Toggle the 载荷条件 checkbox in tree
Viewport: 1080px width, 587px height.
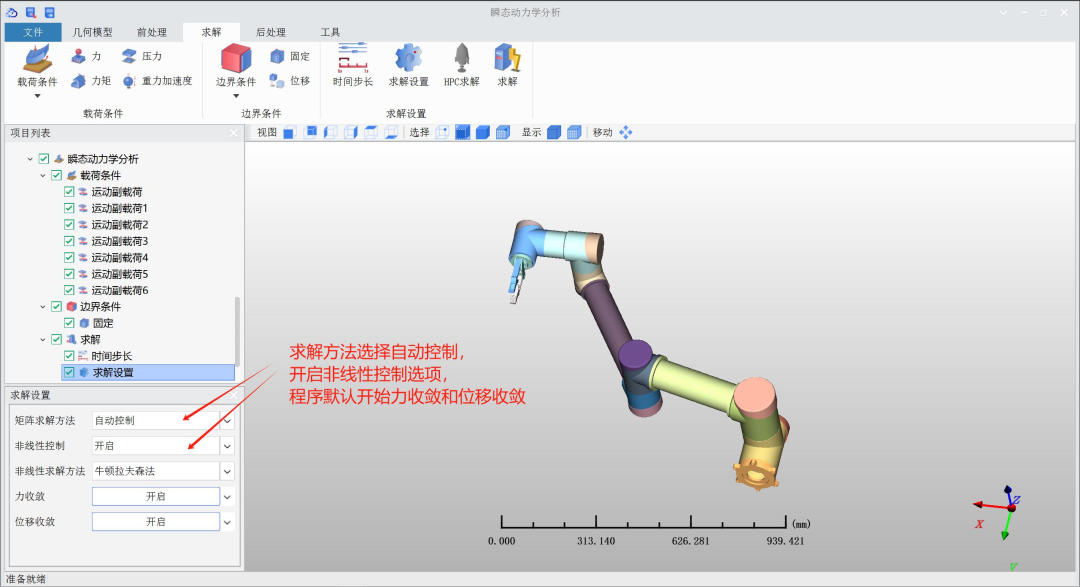click(x=56, y=175)
